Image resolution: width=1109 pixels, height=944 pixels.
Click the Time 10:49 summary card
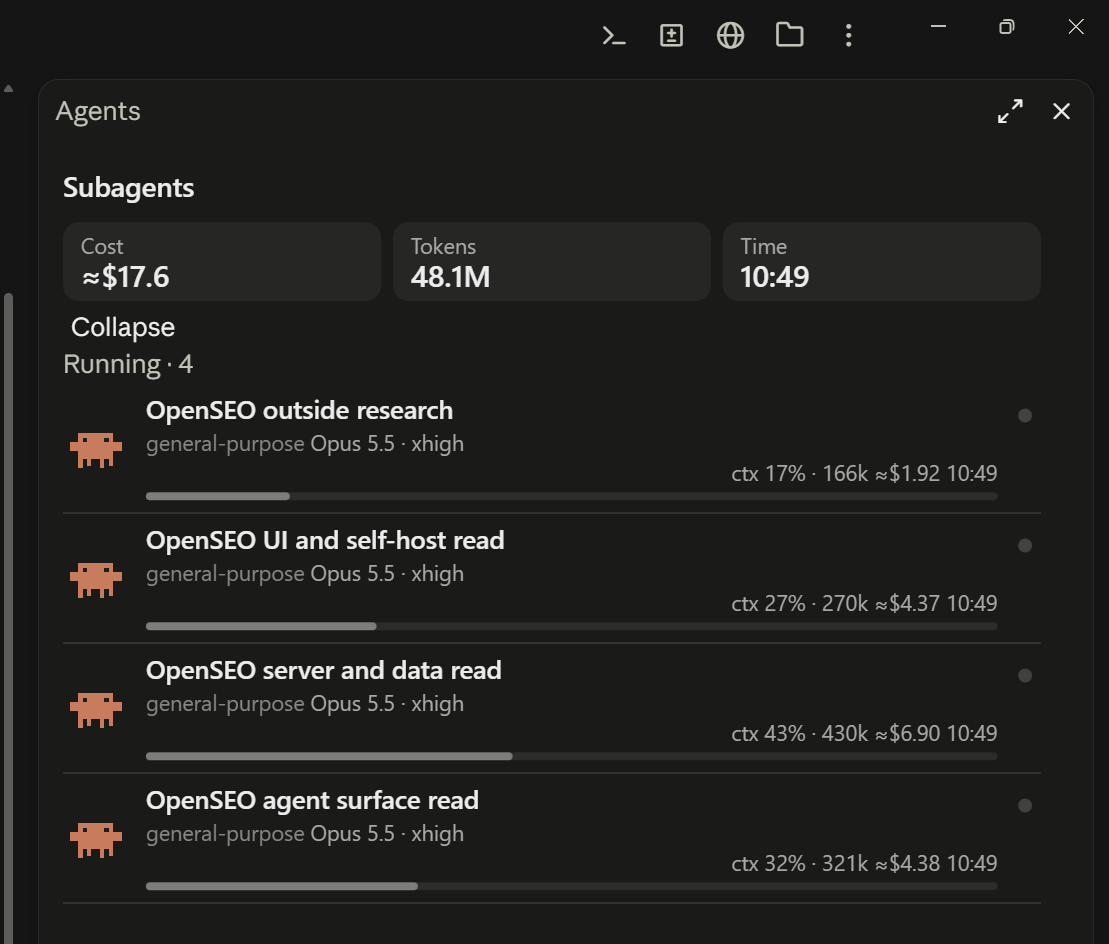point(881,262)
